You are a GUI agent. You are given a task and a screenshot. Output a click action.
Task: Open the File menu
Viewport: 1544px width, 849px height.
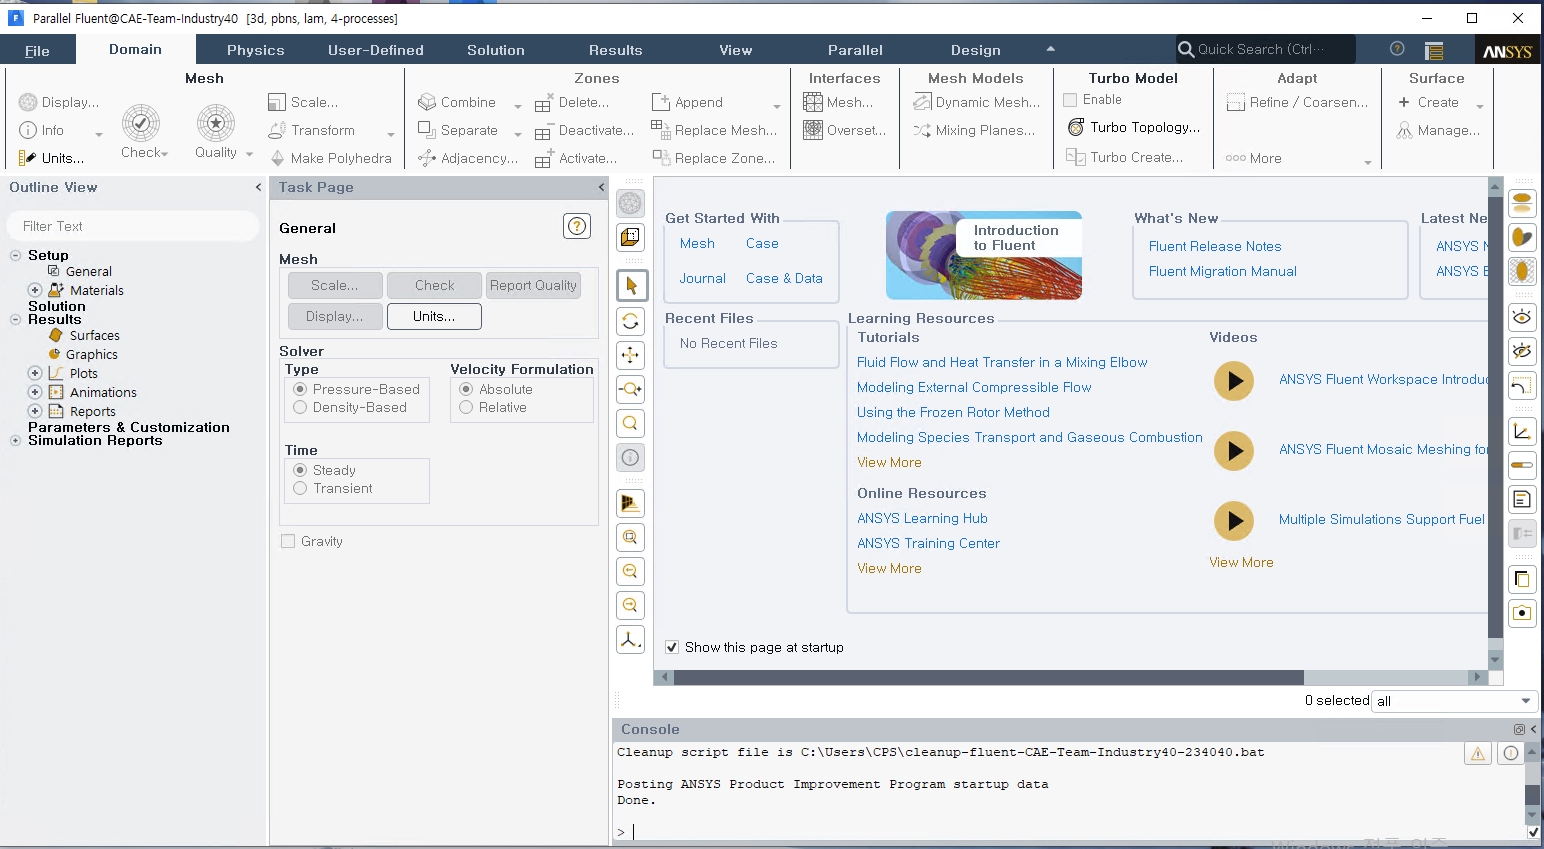point(37,51)
